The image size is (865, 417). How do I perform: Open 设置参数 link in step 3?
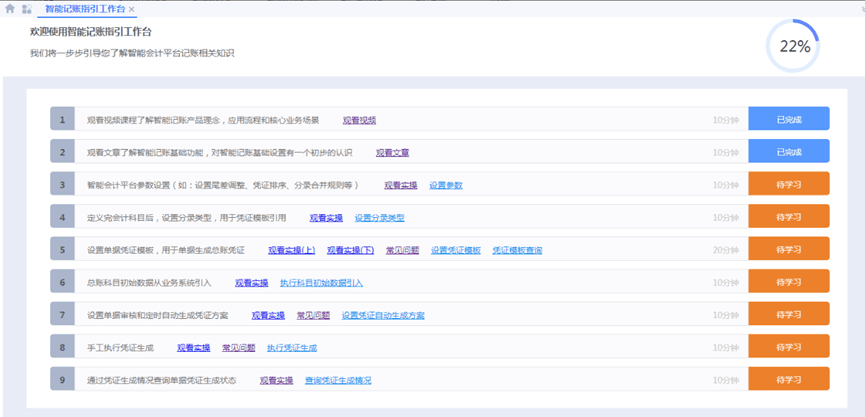446,185
